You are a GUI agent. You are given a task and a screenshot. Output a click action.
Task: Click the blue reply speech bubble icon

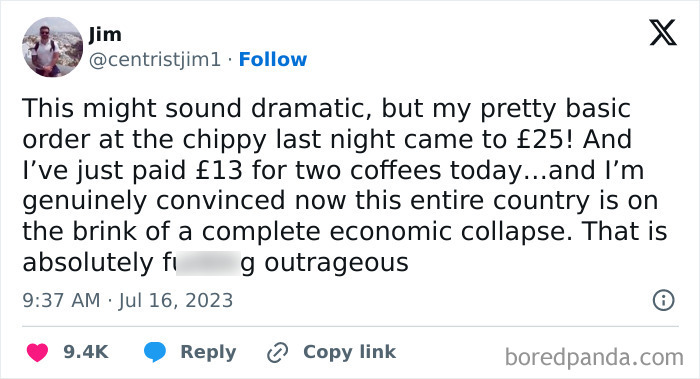coord(155,352)
